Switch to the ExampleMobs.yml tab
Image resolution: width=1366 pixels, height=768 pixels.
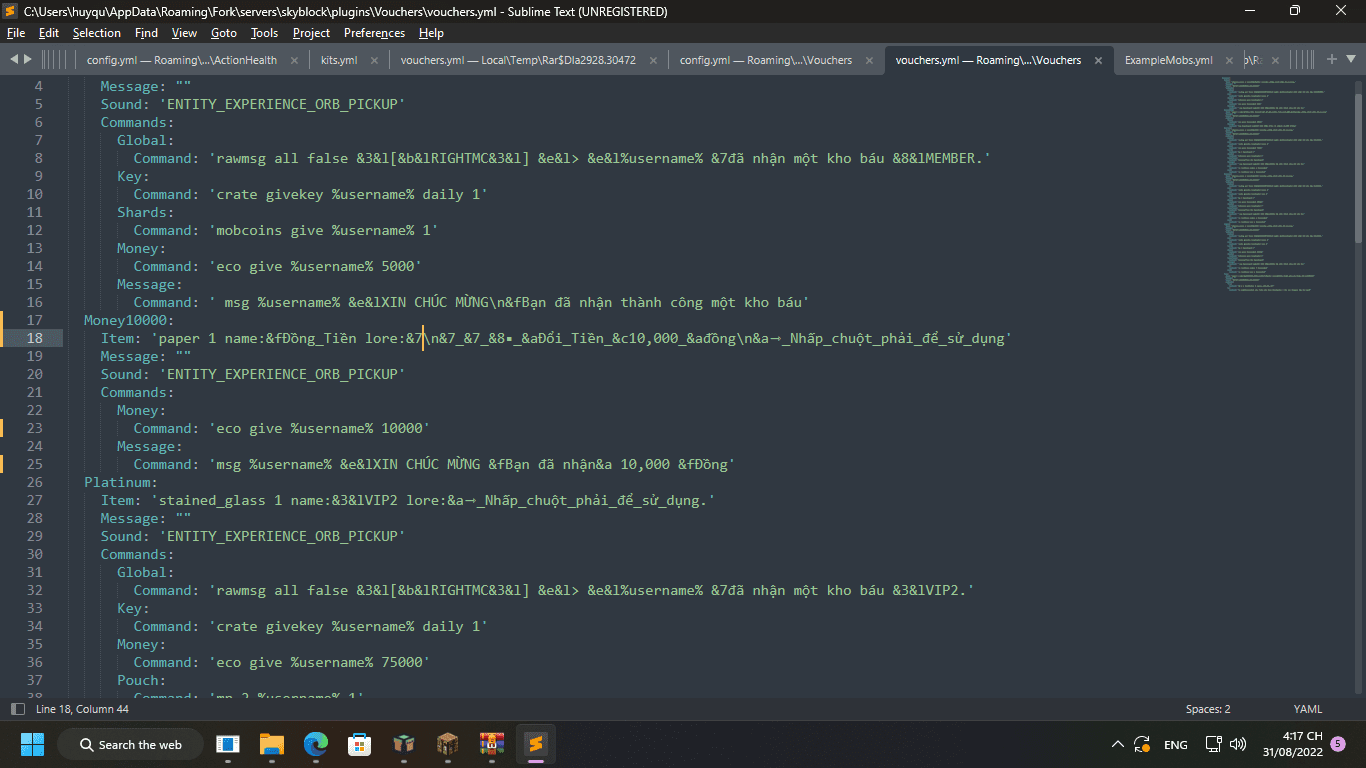[1169, 60]
